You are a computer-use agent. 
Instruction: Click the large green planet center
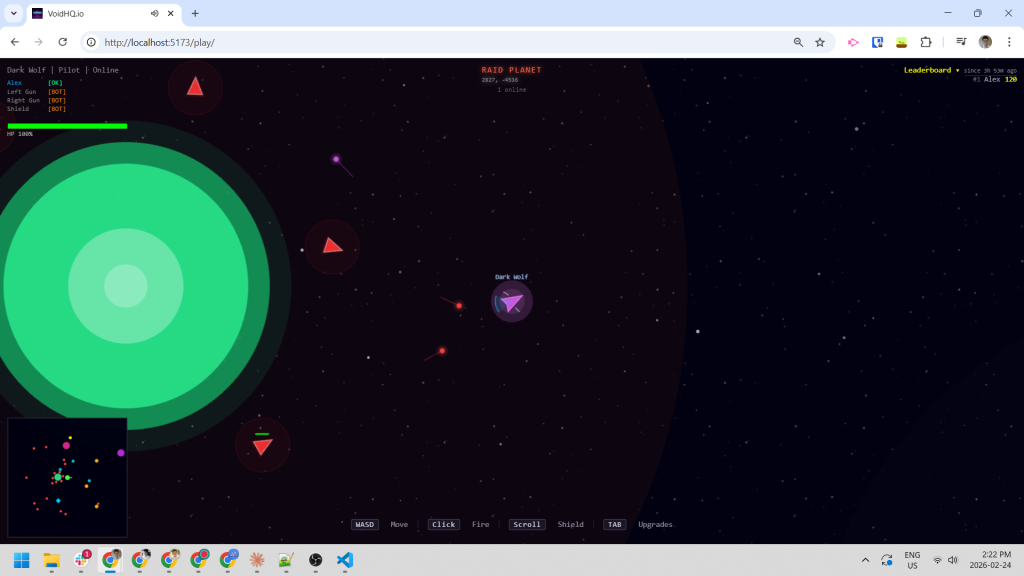pyautogui.click(x=126, y=286)
